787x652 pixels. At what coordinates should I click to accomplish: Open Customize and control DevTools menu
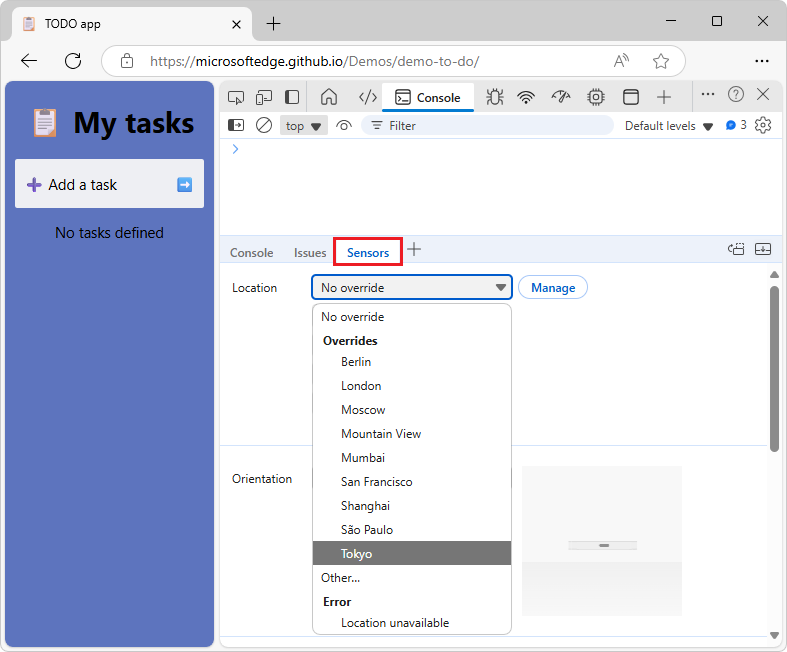pos(708,94)
